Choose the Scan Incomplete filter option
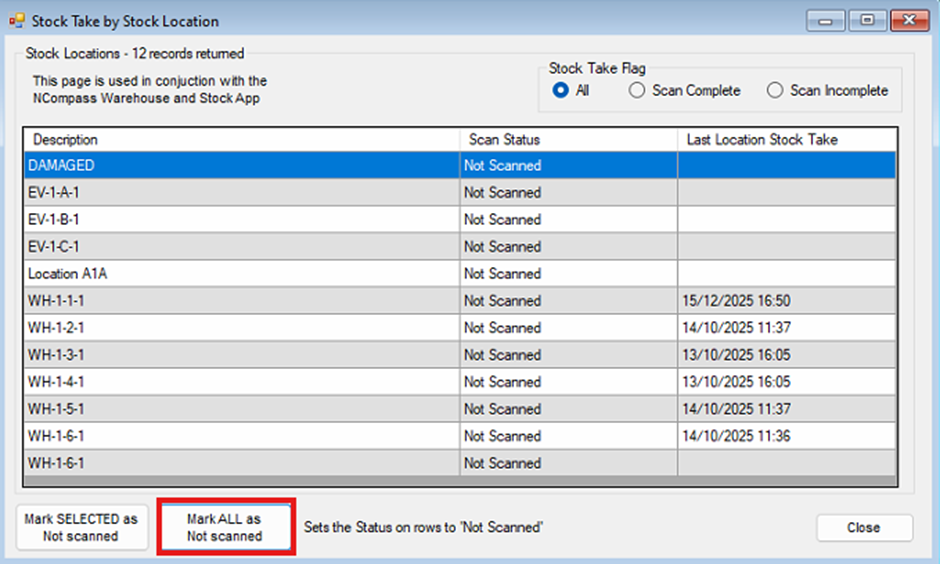 pos(775,91)
